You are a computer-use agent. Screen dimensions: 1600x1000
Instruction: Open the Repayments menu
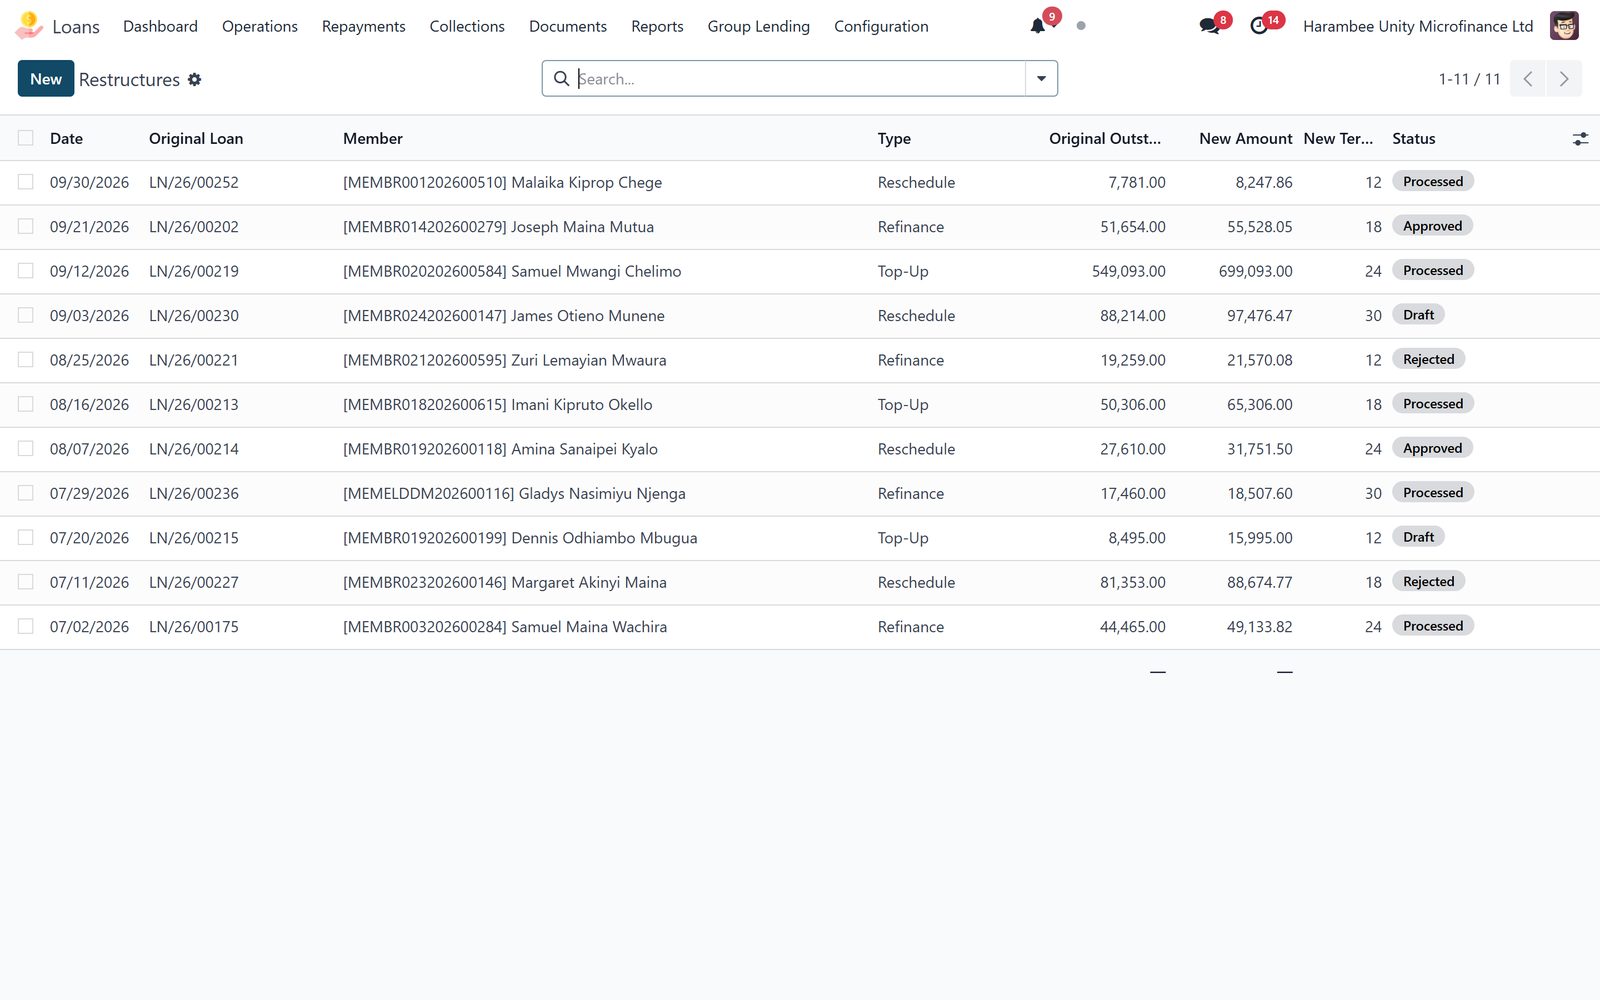(x=364, y=26)
